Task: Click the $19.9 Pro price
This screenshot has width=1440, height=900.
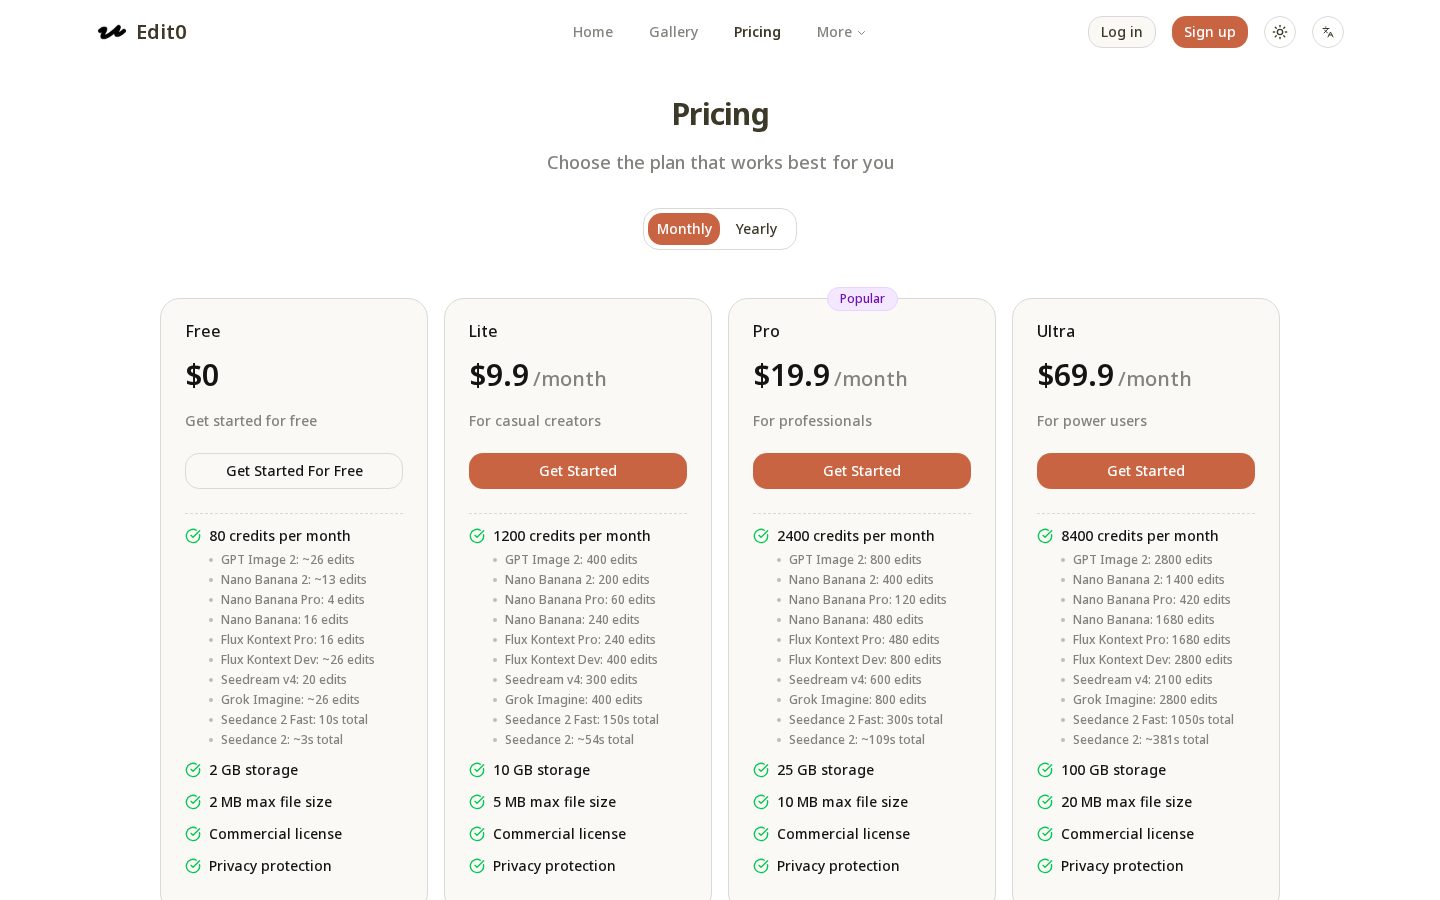Action: pos(791,375)
